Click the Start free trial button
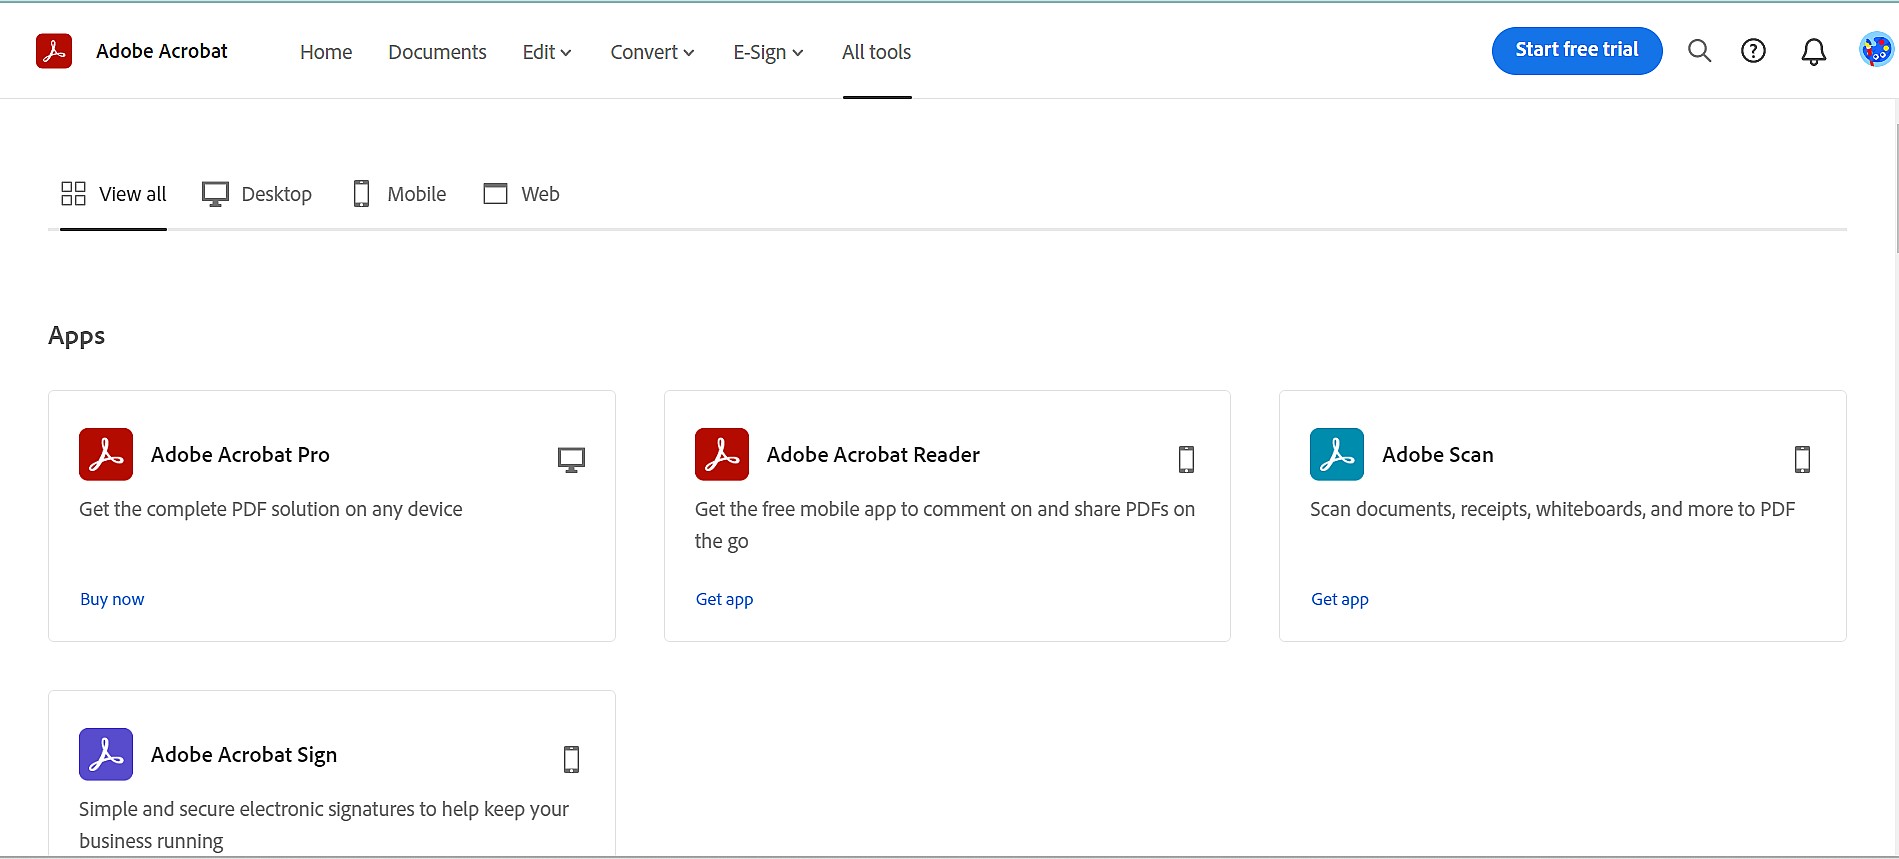 [x=1577, y=50]
